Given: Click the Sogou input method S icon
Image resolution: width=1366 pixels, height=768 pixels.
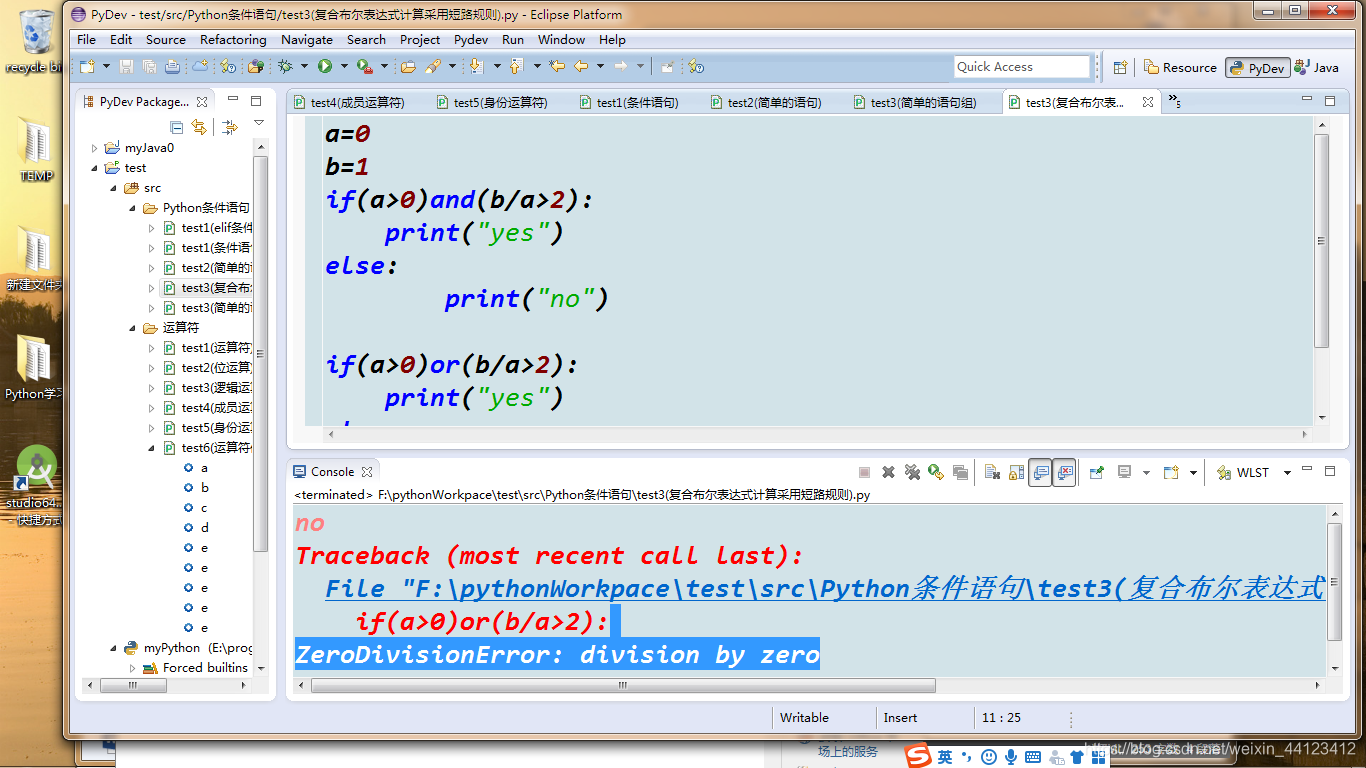Looking at the screenshot, I should tap(918, 755).
